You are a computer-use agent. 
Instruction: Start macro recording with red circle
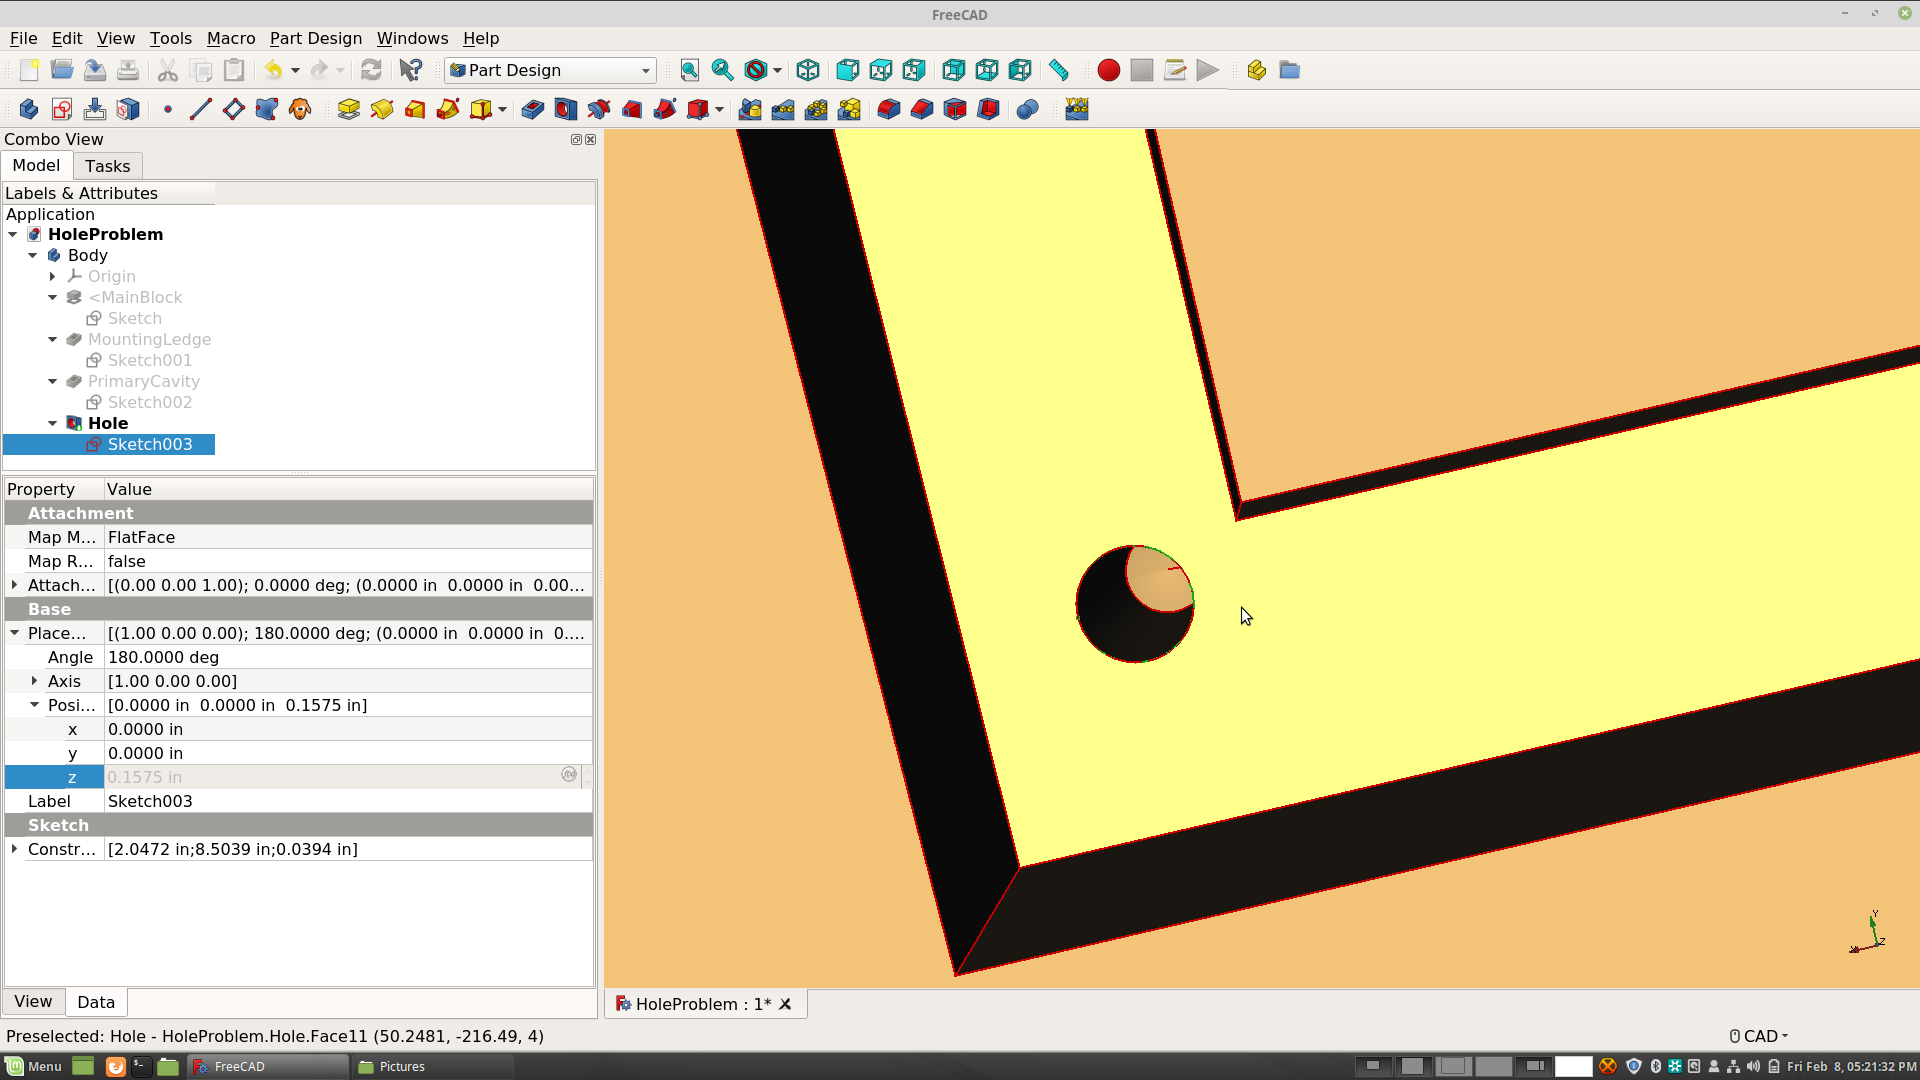click(1109, 70)
